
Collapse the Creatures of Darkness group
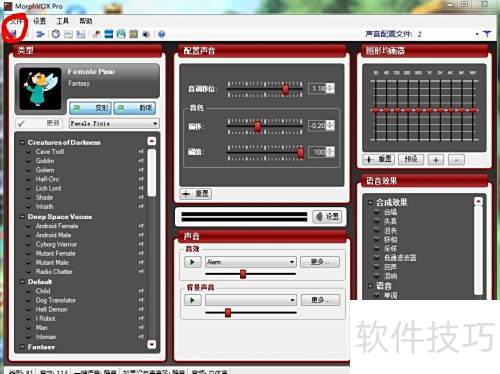pyautogui.click(x=22, y=143)
